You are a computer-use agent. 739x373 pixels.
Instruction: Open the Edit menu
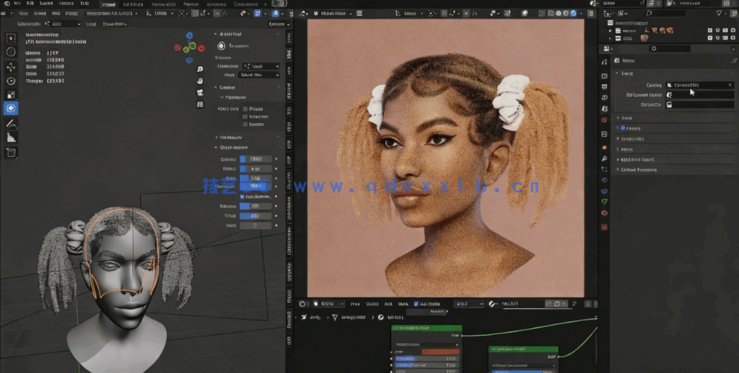point(30,4)
